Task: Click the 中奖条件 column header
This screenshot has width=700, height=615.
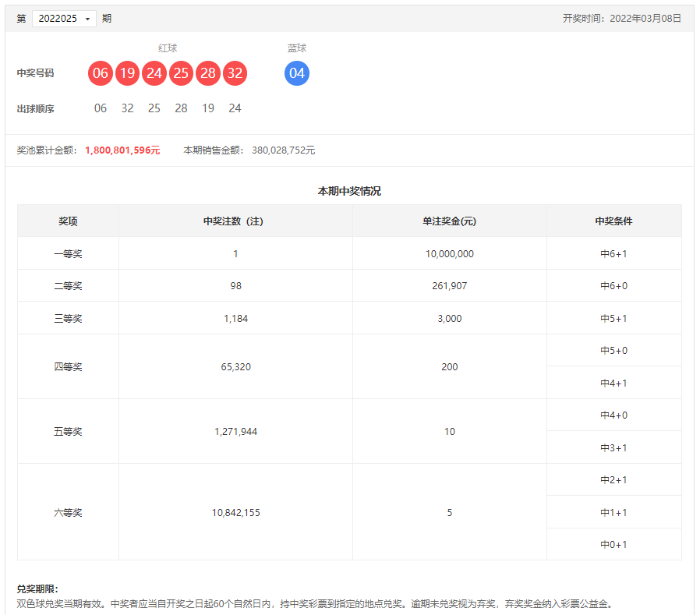Action: pos(613,221)
